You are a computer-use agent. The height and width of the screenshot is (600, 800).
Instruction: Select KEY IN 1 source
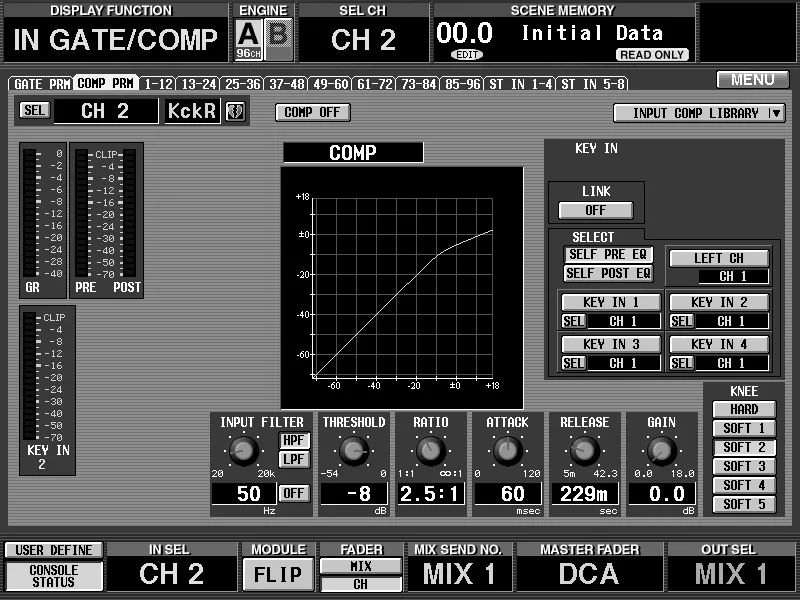(x=611, y=302)
